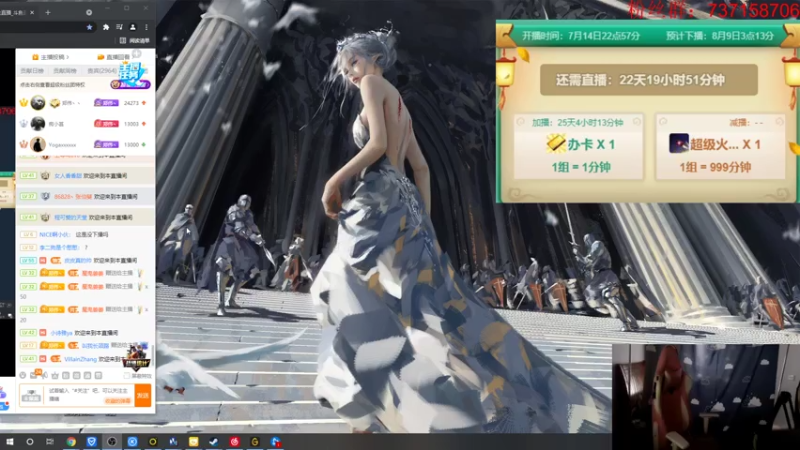Click the Yogaxxxxxx user avatar

click(x=38, y=144)
